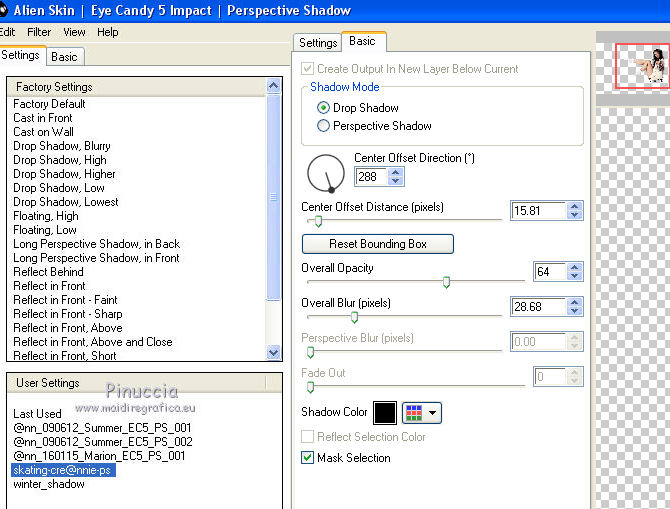Select @nn_160115_Marion_EC5_PS_001 user setting
Image resolution: width=670 pixels, height=509 pixels.
[99, 456]
